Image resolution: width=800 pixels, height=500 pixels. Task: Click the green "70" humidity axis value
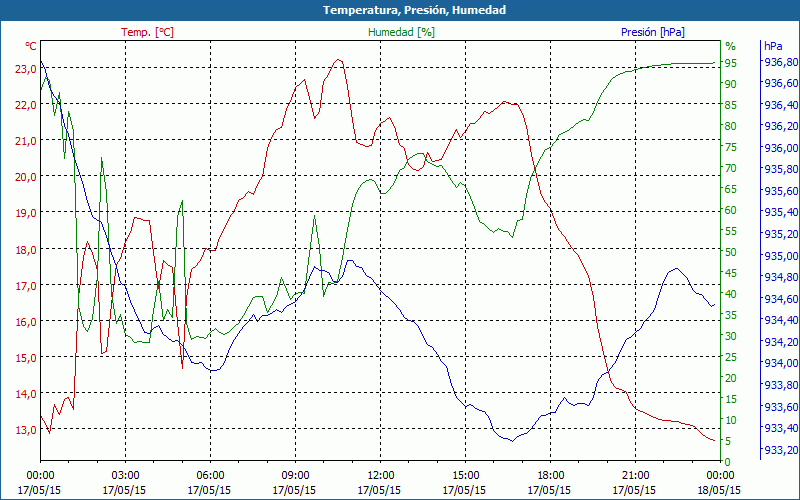pos(731,168)
